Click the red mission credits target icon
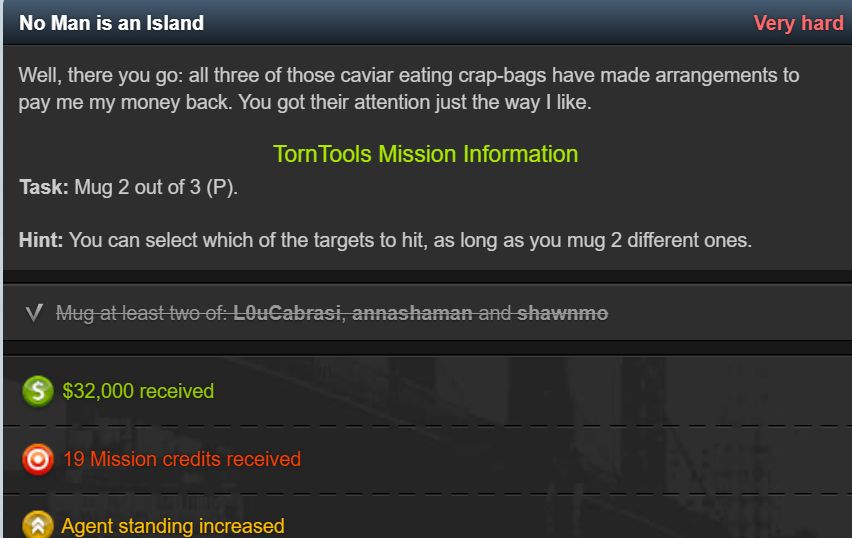Viewport: 852px width, 538px height. point(37,459)
